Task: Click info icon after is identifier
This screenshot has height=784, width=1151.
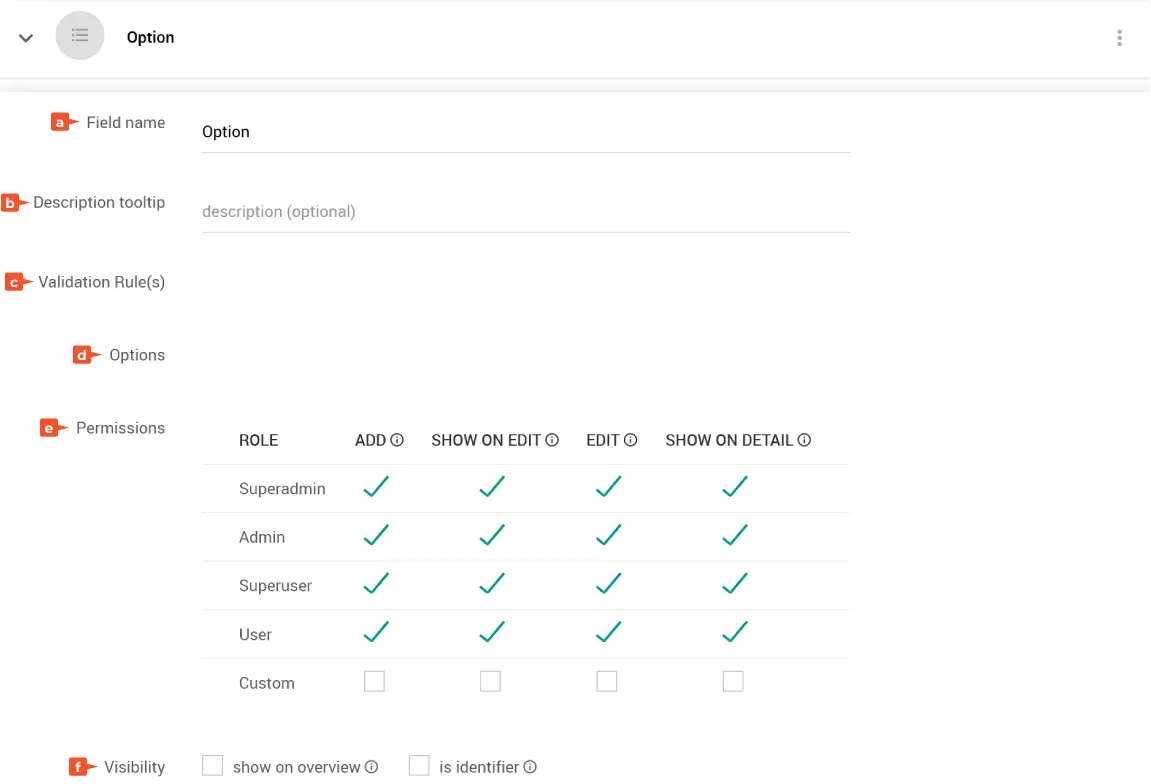Action: point(530,767)
